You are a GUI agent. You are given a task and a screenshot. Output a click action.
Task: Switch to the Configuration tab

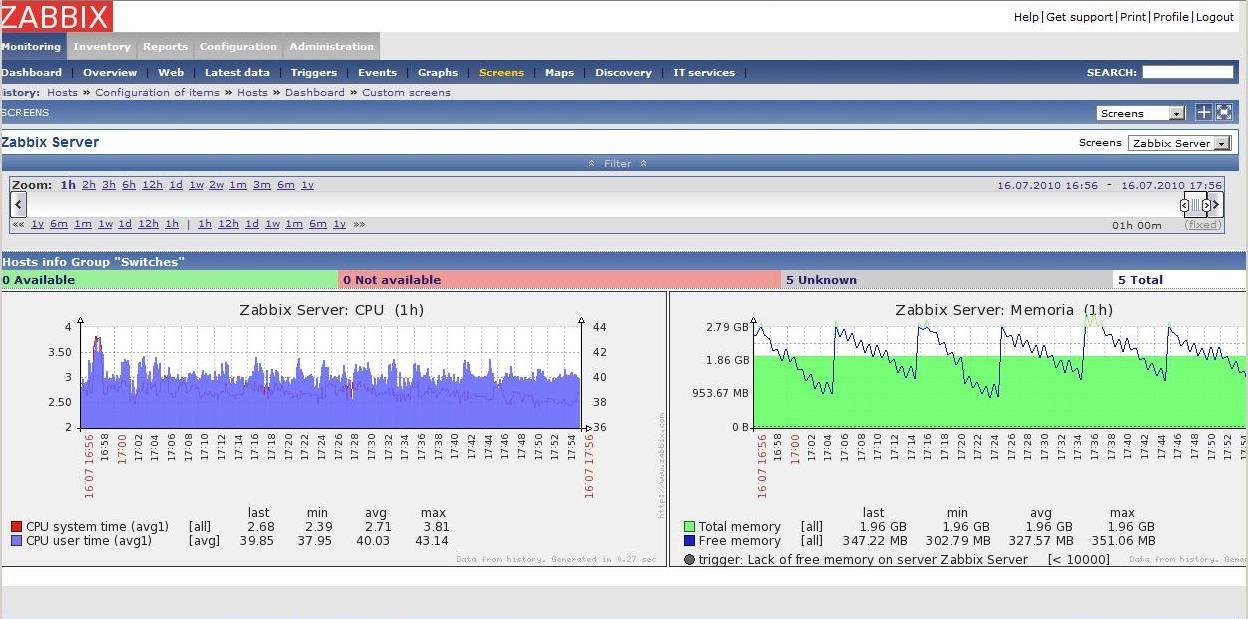tap(238, 46)
